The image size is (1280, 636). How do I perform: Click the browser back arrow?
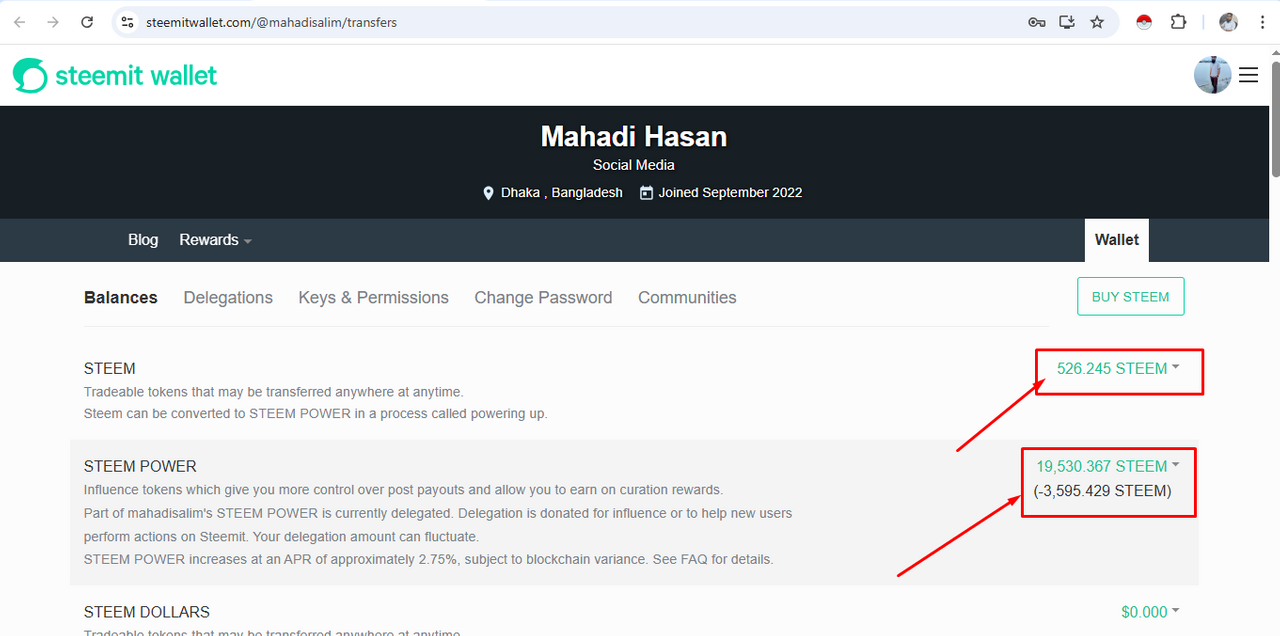[20, 22]
